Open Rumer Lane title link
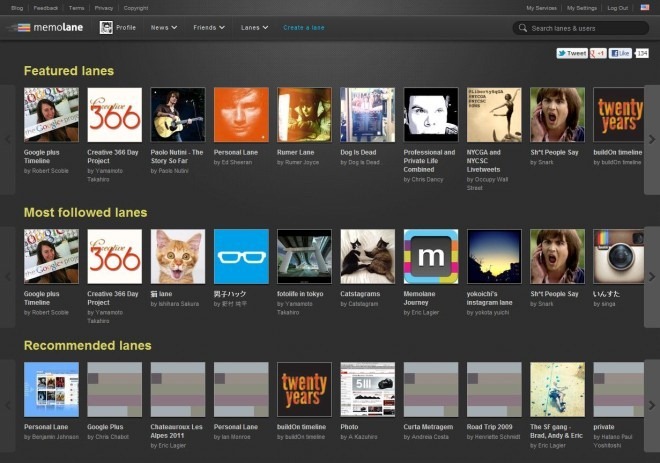 tap(295, 152)
